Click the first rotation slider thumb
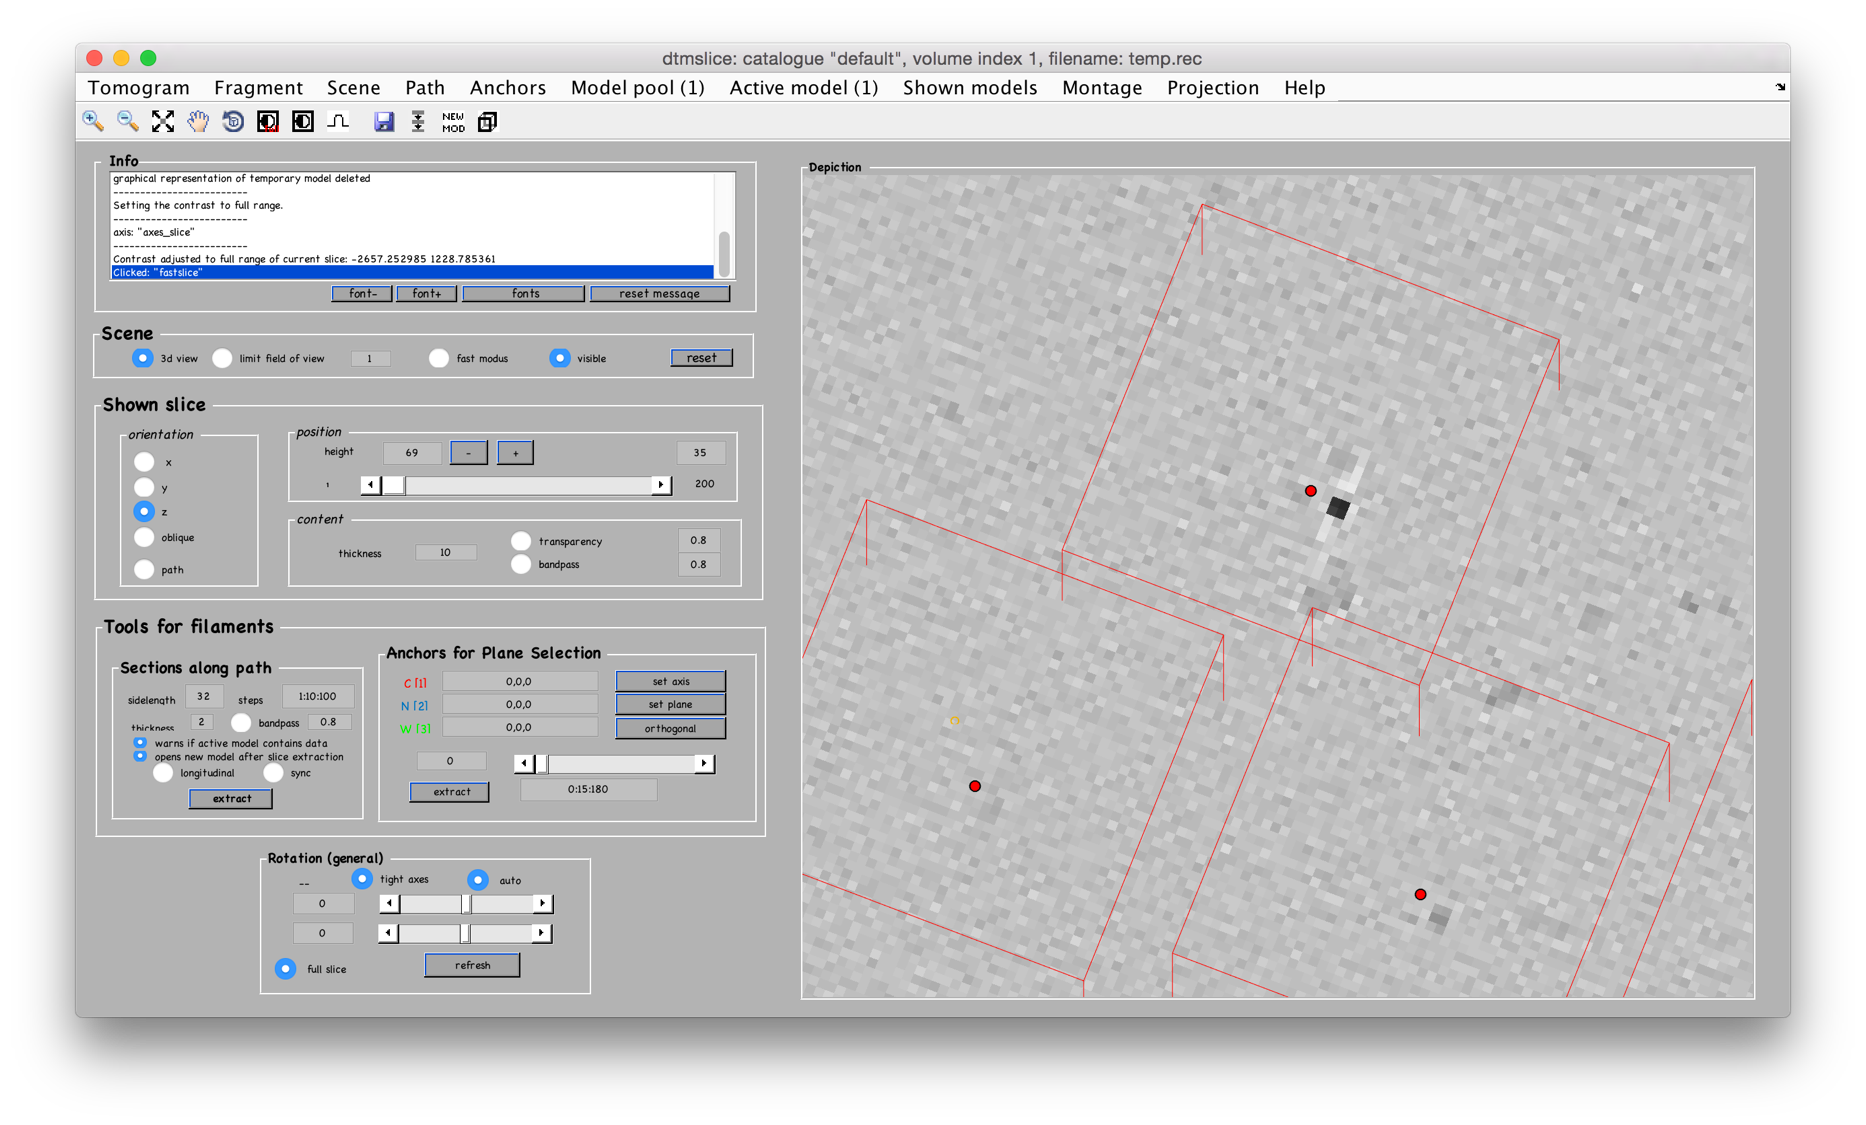The image size is (1866, 1125). pyautogui.click(x=466, y=904)
